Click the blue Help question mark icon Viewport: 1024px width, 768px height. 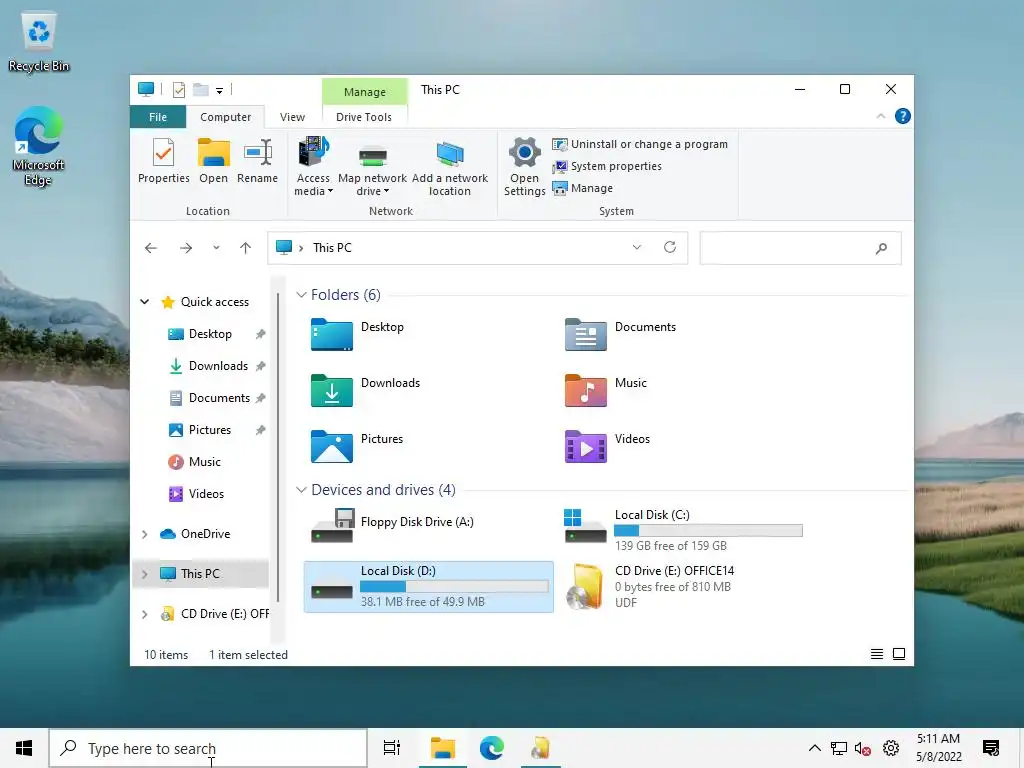[903, 116]
